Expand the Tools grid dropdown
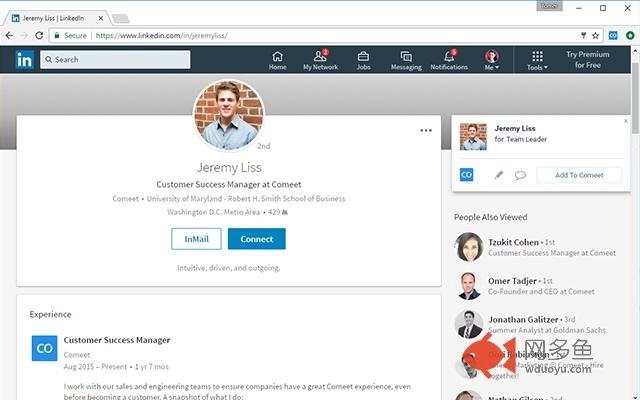 tap(537, 60)
